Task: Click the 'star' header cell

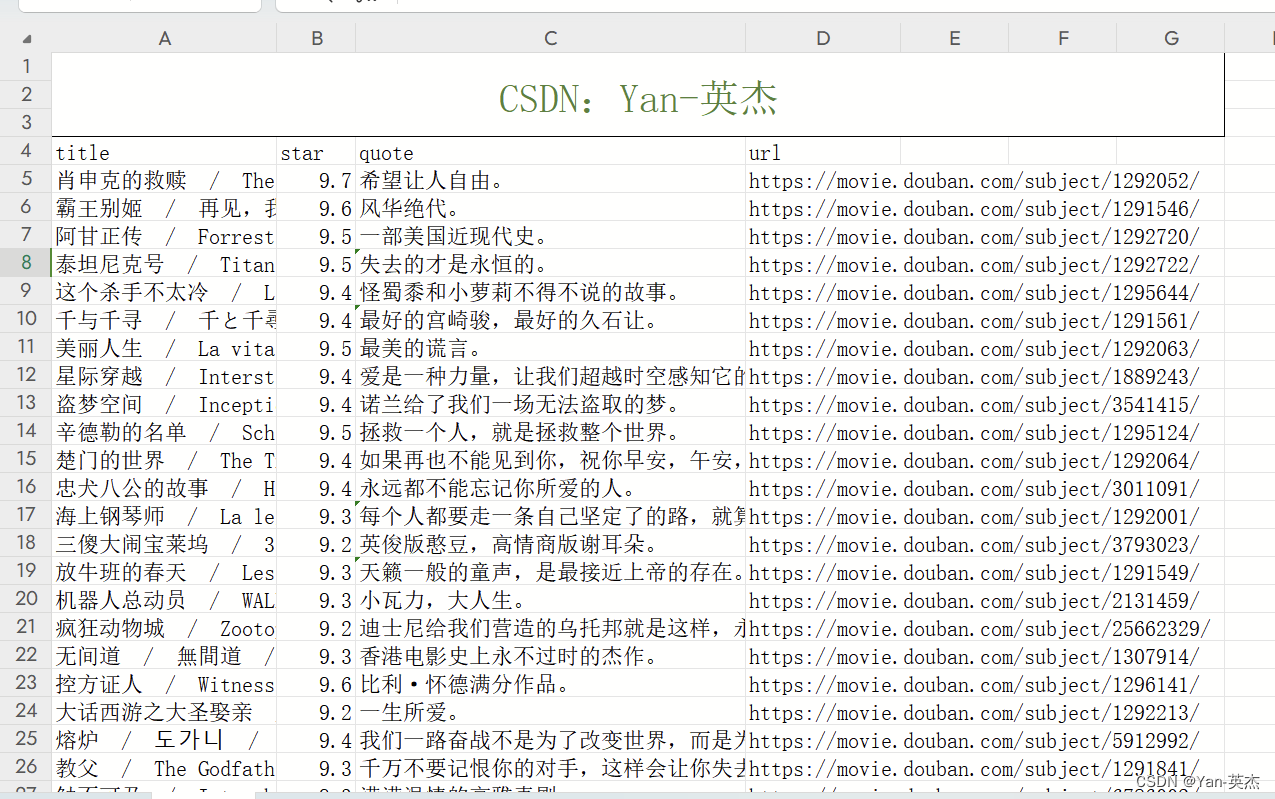Action: pyautogui.click(x=317, y=153)
